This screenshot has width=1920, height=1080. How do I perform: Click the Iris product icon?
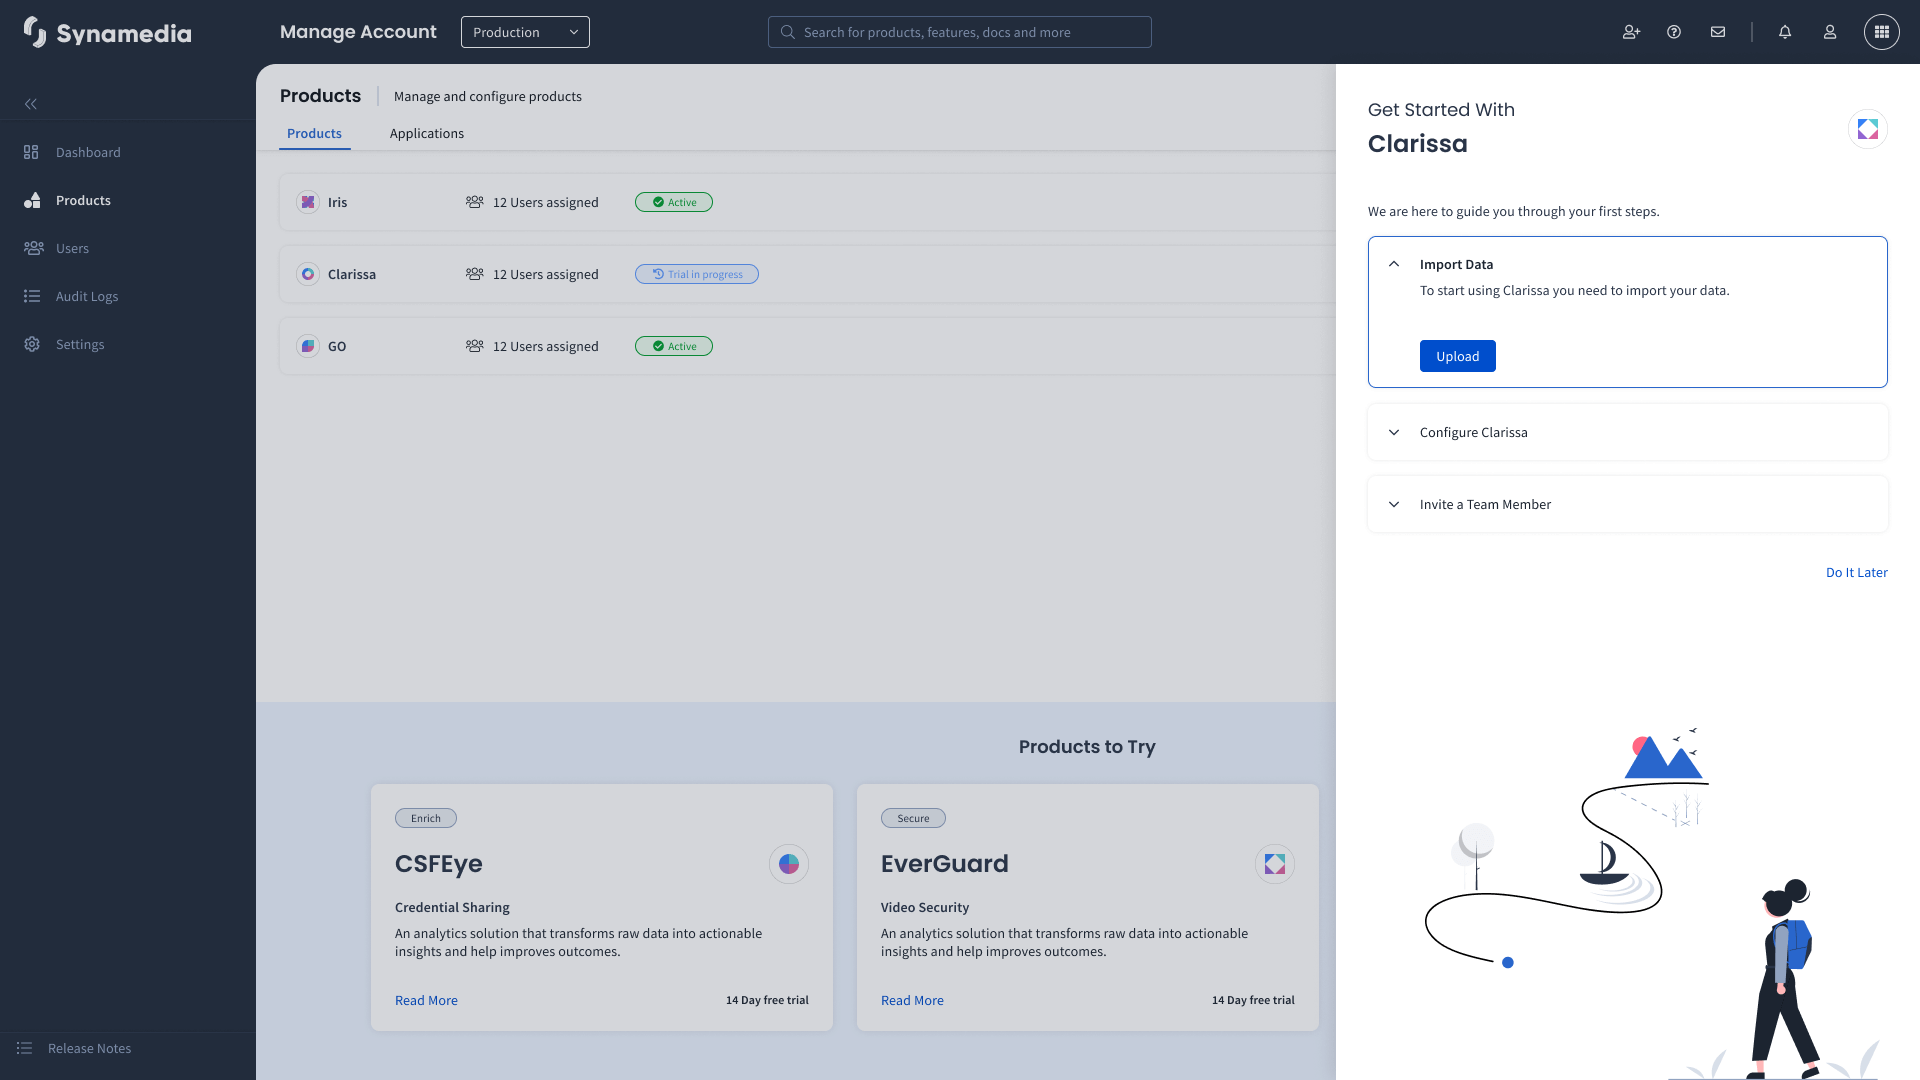click(308, 202)
